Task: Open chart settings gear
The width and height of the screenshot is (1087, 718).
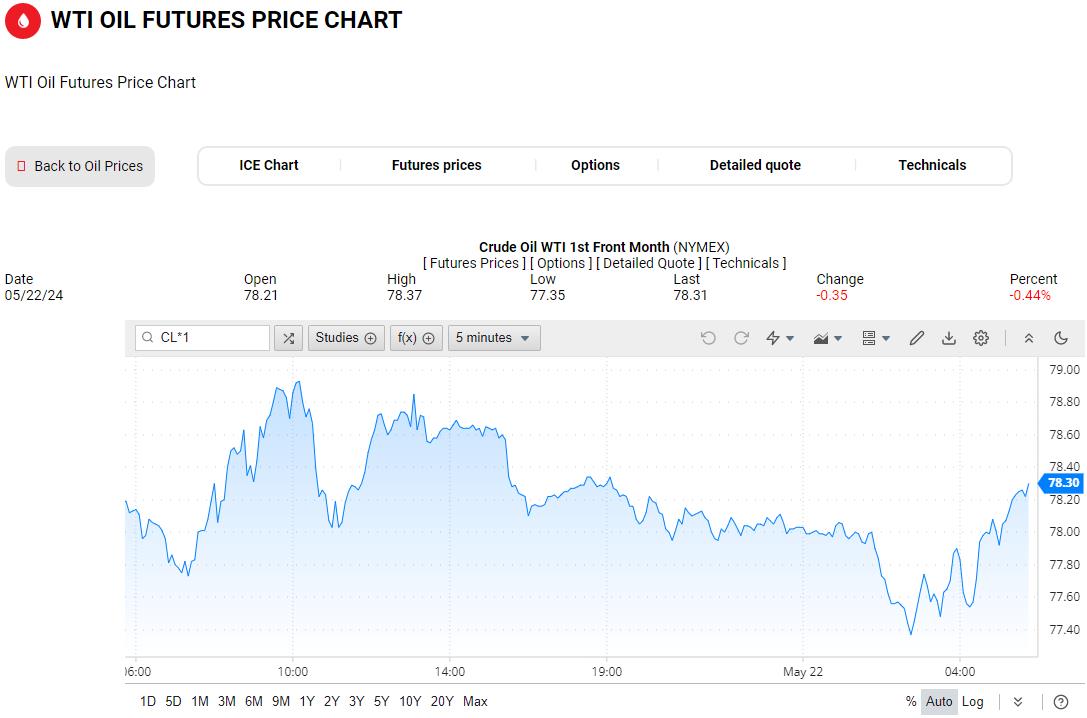Action: pyautogui.click(x=980, y=338)
